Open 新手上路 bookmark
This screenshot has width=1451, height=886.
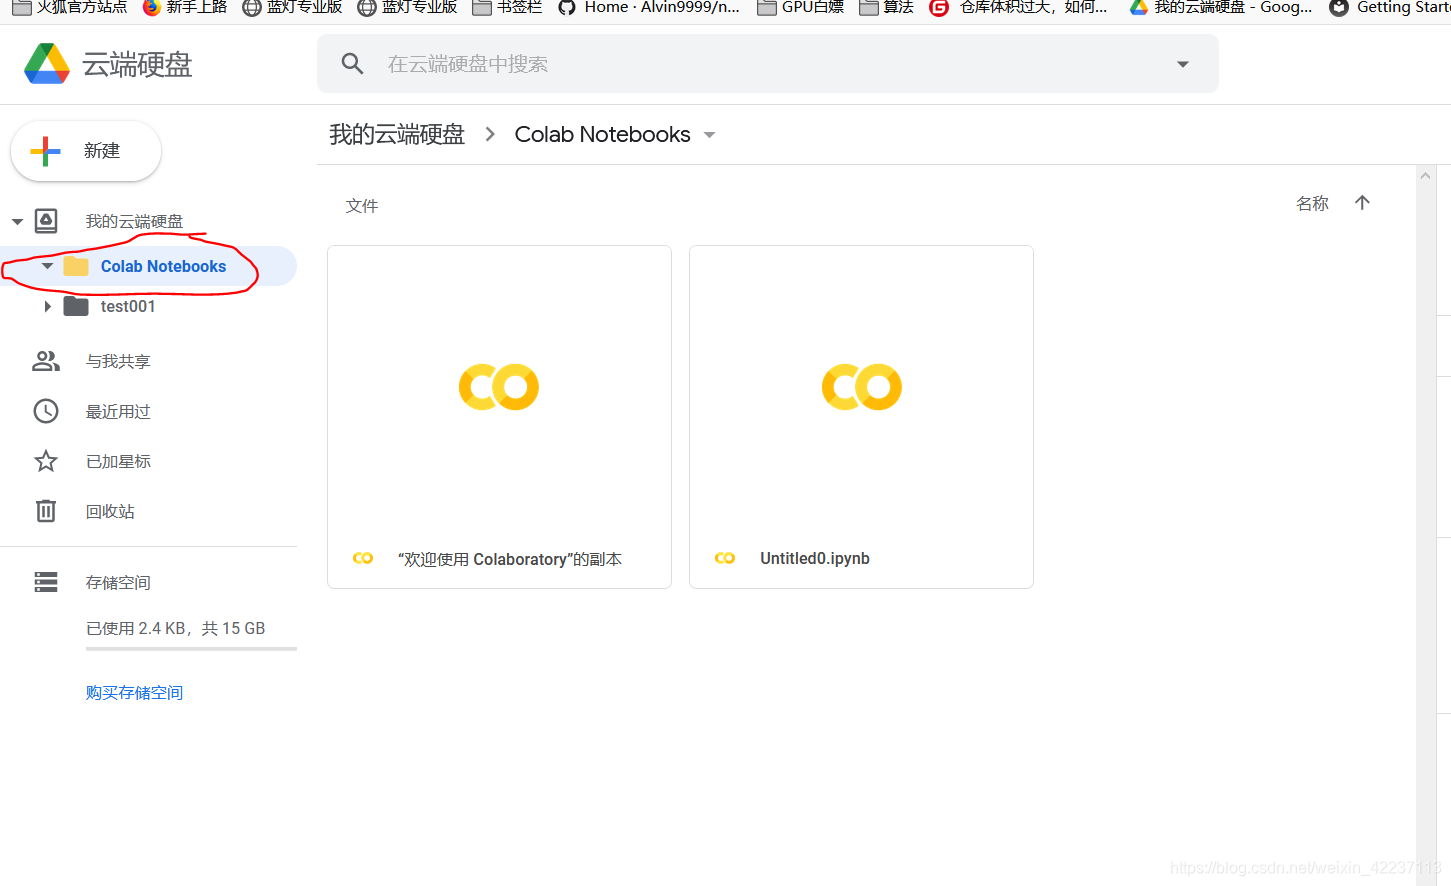pos(184,8)
